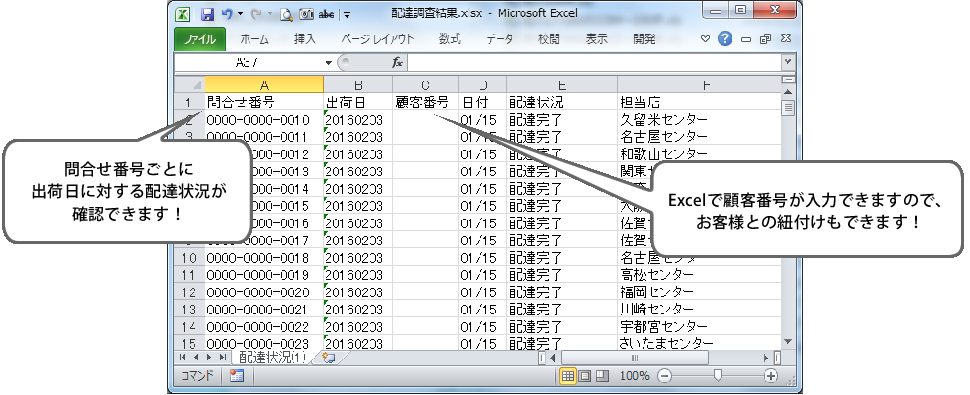Click inside the formula bar
The height and width of the screenshot is (395, 970).
pyautogui.click(x=594, y=62)
